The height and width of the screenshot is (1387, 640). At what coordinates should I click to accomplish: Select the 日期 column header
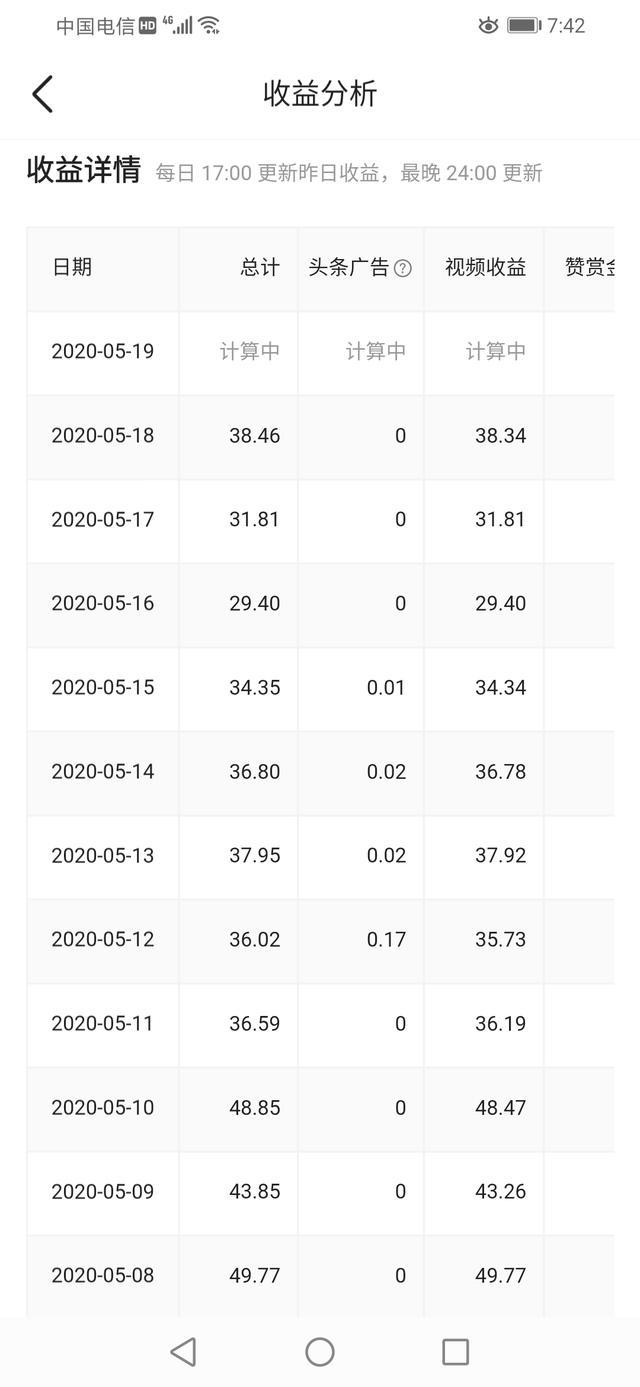pos(72,267)
